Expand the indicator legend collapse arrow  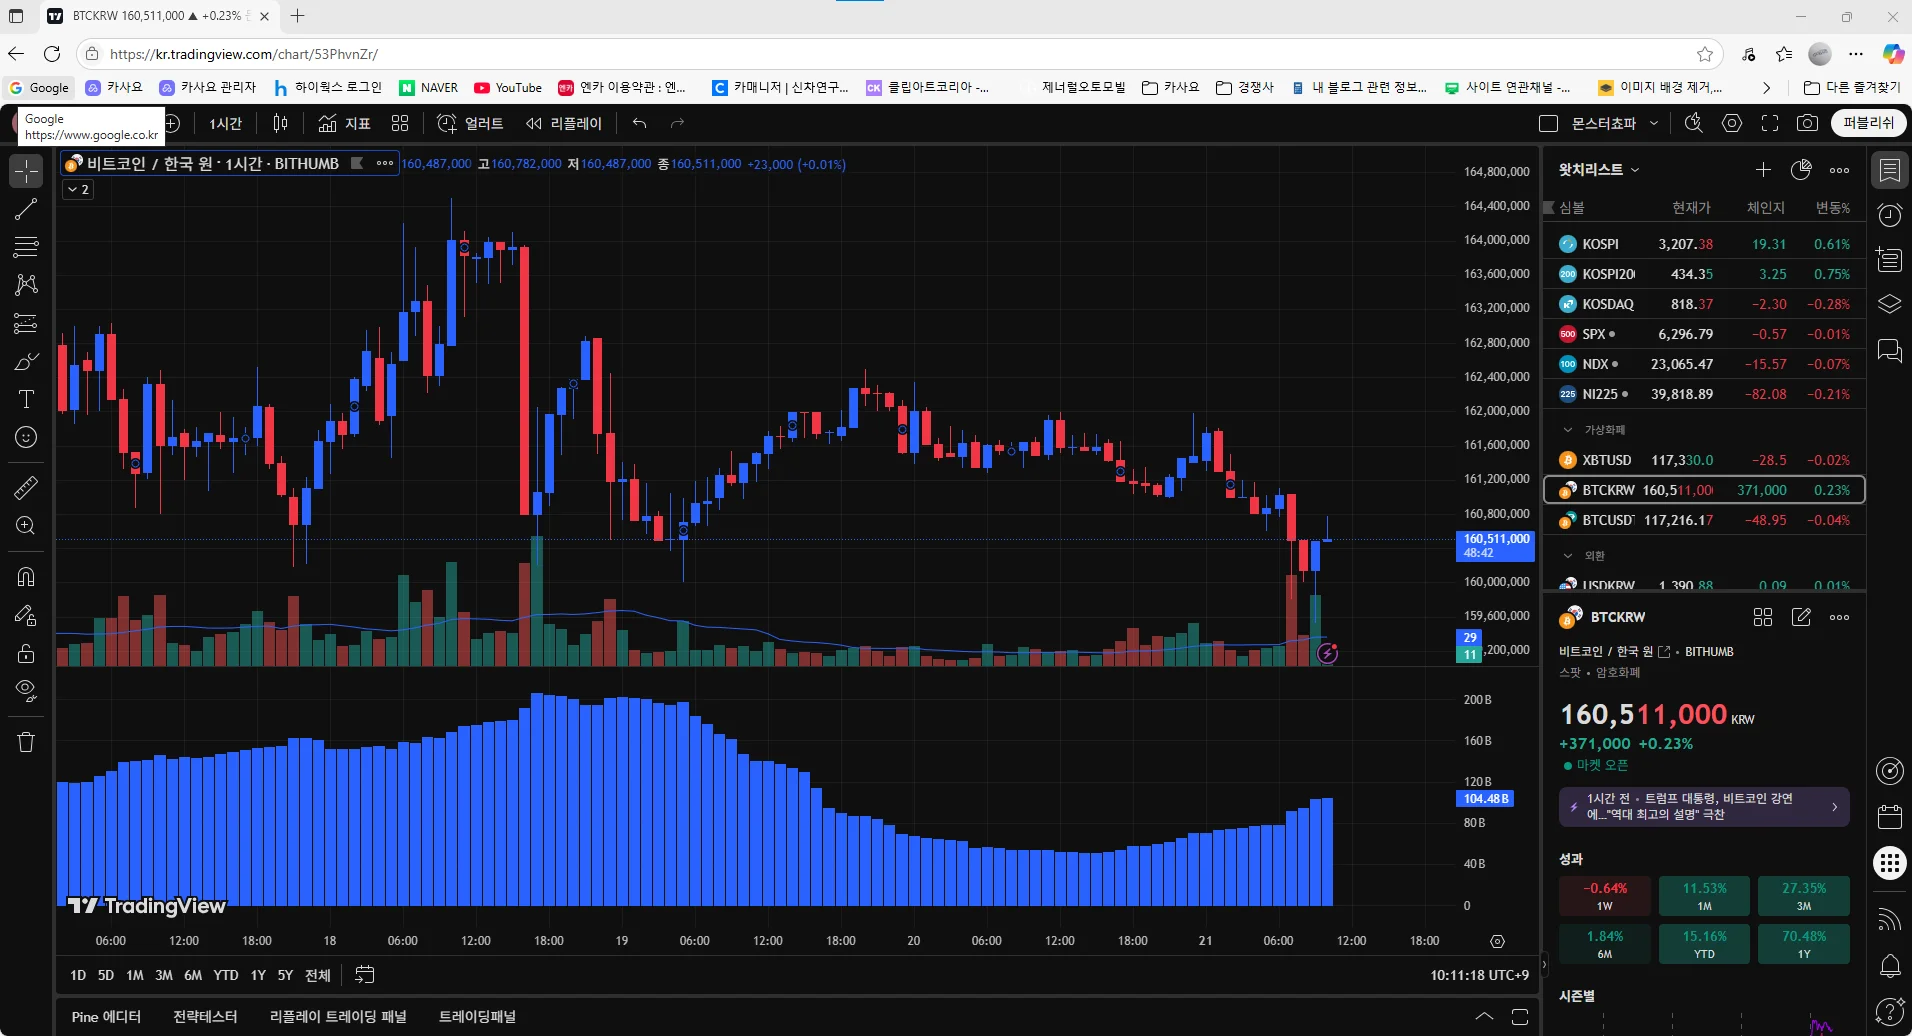point(79,189)
